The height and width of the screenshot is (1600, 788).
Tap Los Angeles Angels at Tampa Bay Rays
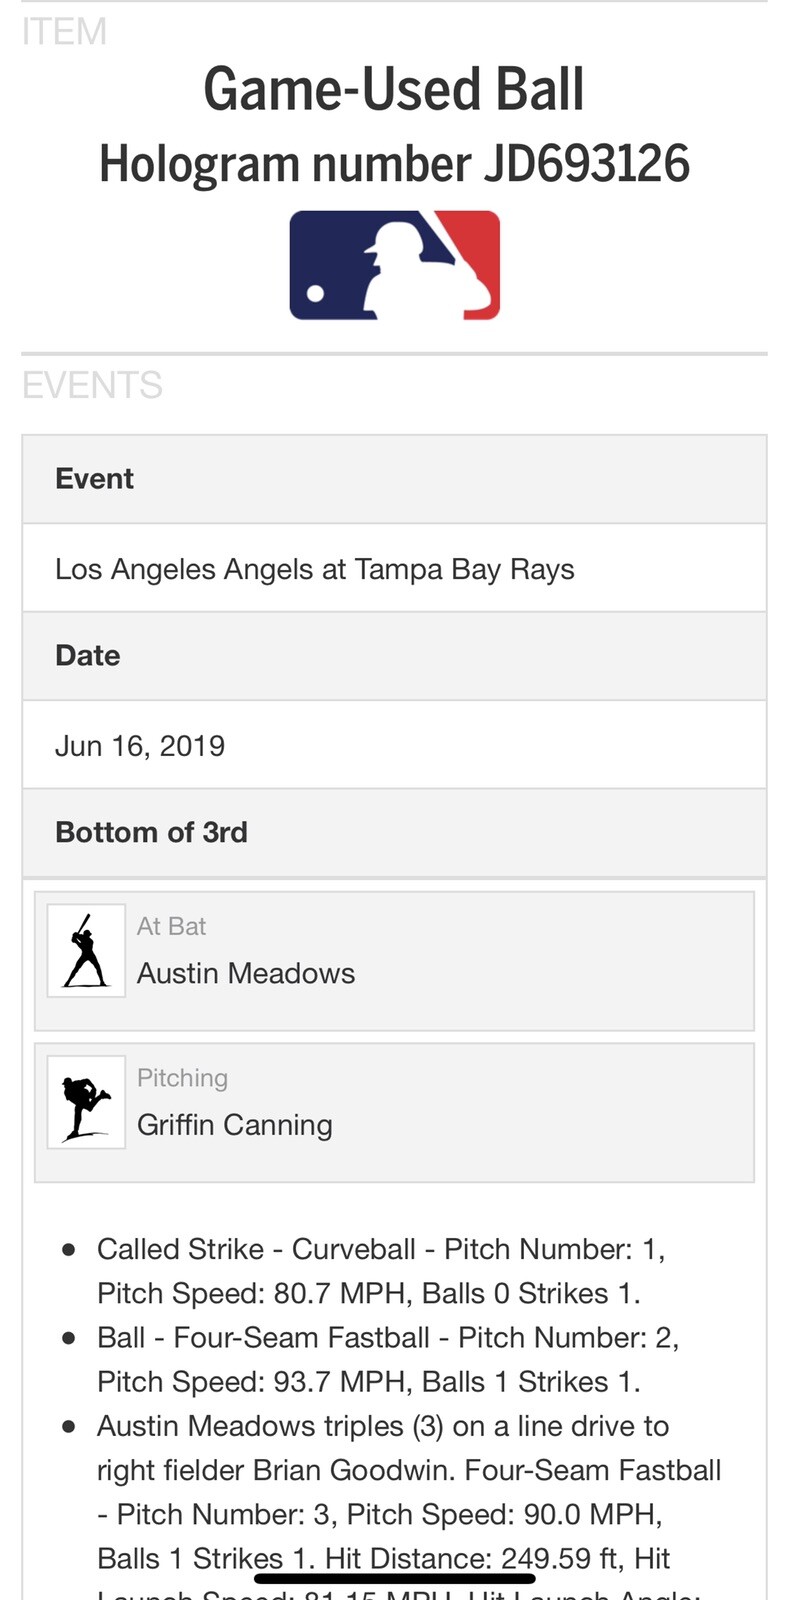point(315,569)
